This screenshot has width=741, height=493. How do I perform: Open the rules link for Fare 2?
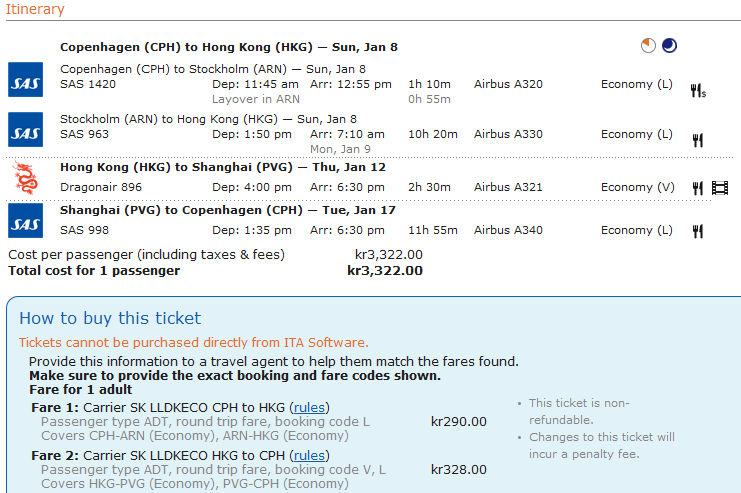pos(309,455)
